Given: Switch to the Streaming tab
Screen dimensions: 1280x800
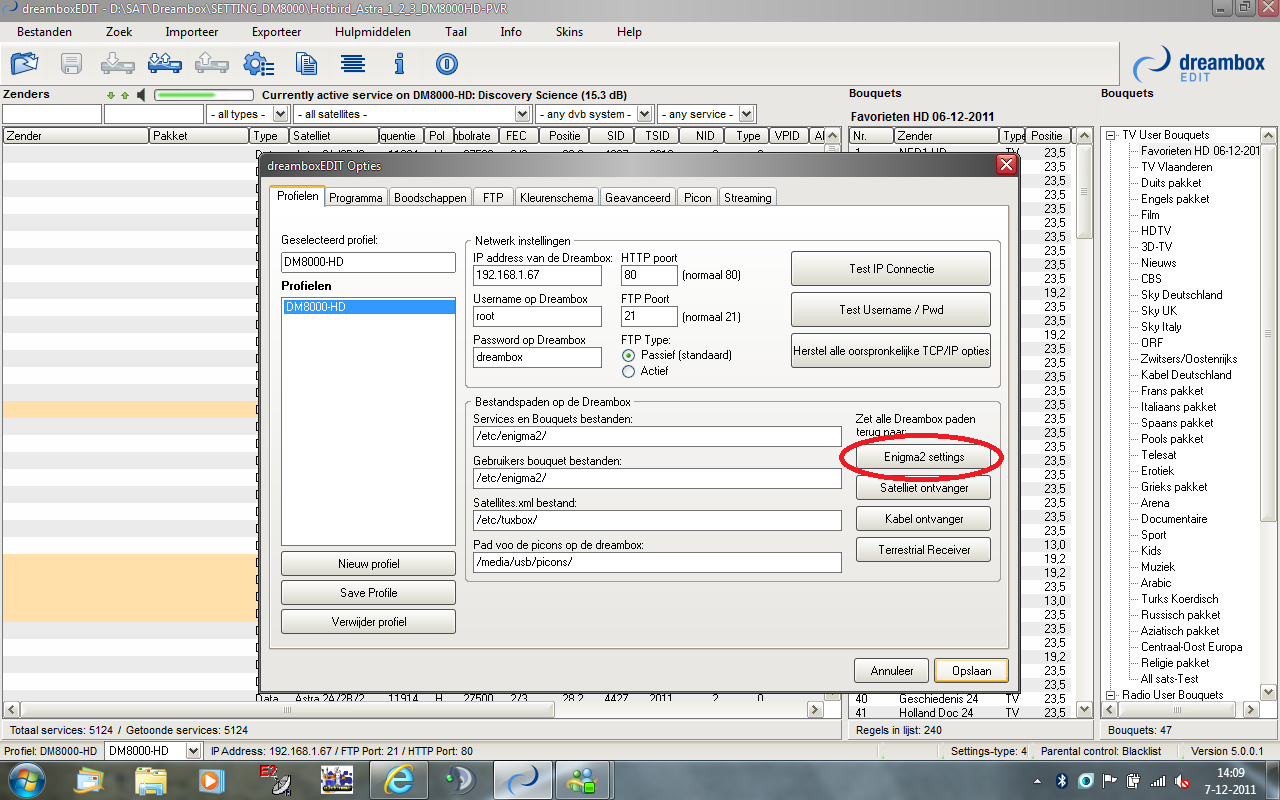Looking at the screenshot, I should click(x=748, y=198).
